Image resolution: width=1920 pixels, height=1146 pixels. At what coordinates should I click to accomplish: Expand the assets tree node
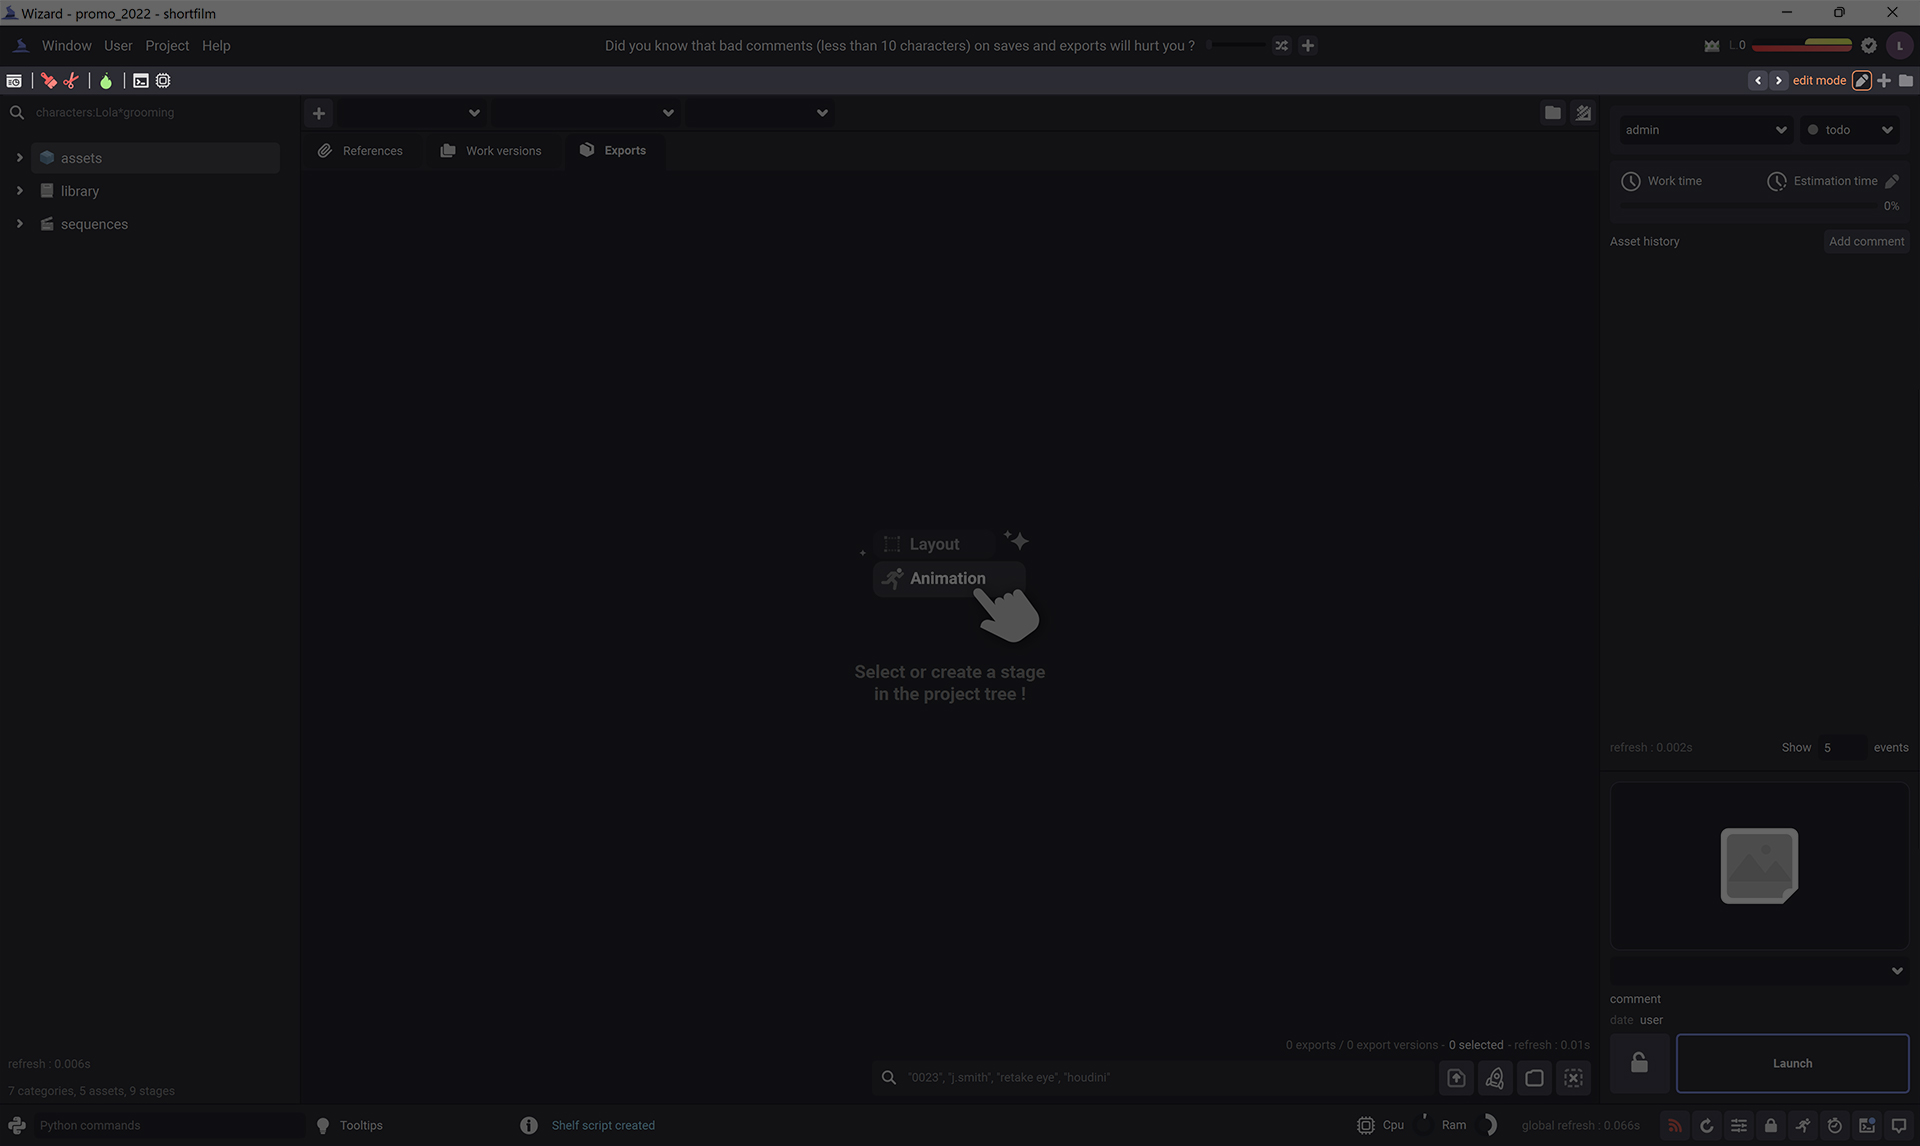[x=19, y=158]
